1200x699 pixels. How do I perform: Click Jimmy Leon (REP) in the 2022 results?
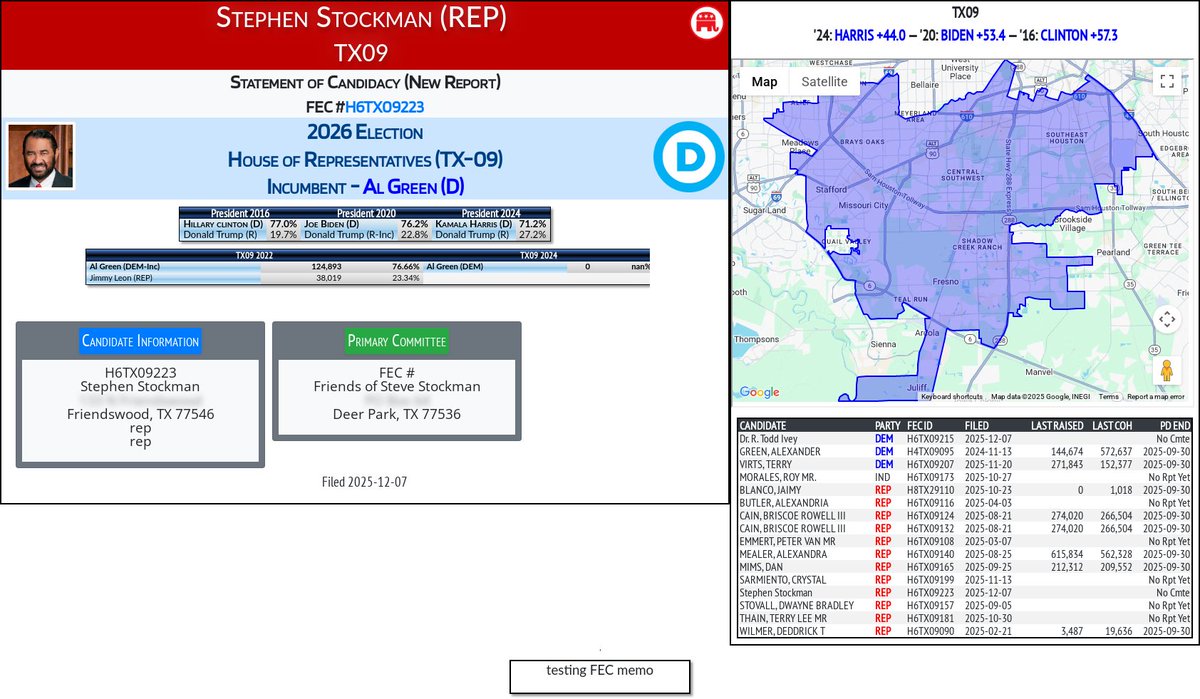(x=121, y=279)
